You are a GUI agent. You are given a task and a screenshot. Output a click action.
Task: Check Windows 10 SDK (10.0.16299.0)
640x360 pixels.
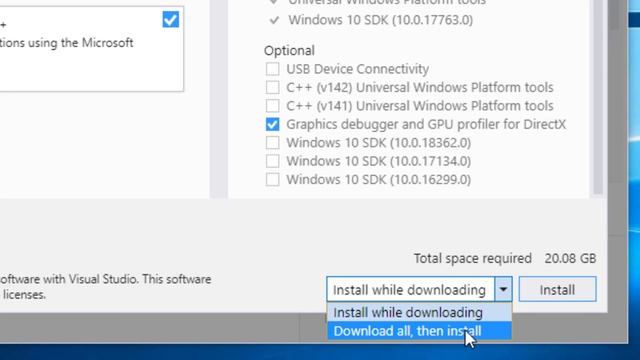[273, 179]
